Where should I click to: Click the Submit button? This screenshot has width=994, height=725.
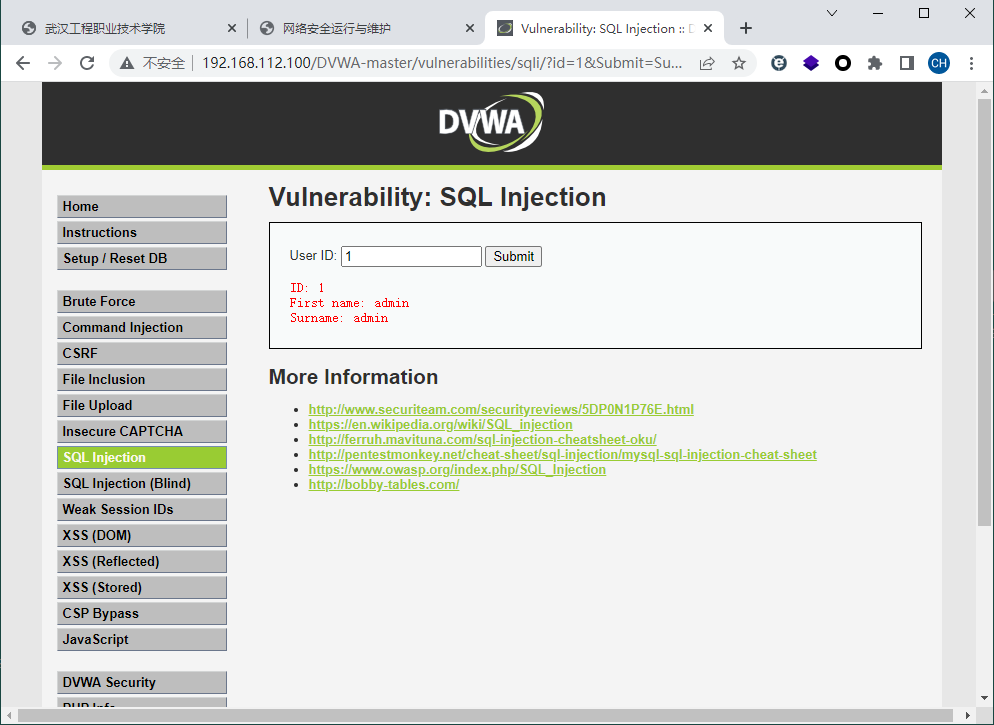pos(513,256)
